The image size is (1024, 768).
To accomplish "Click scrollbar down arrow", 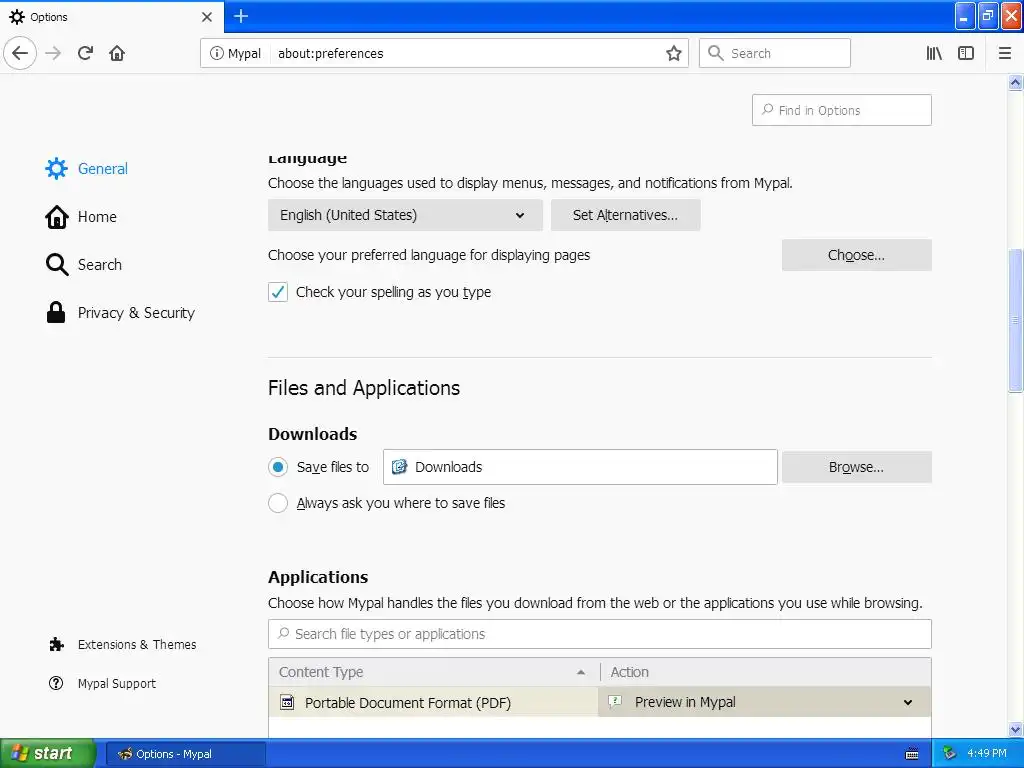I will tap(1016, 729).
